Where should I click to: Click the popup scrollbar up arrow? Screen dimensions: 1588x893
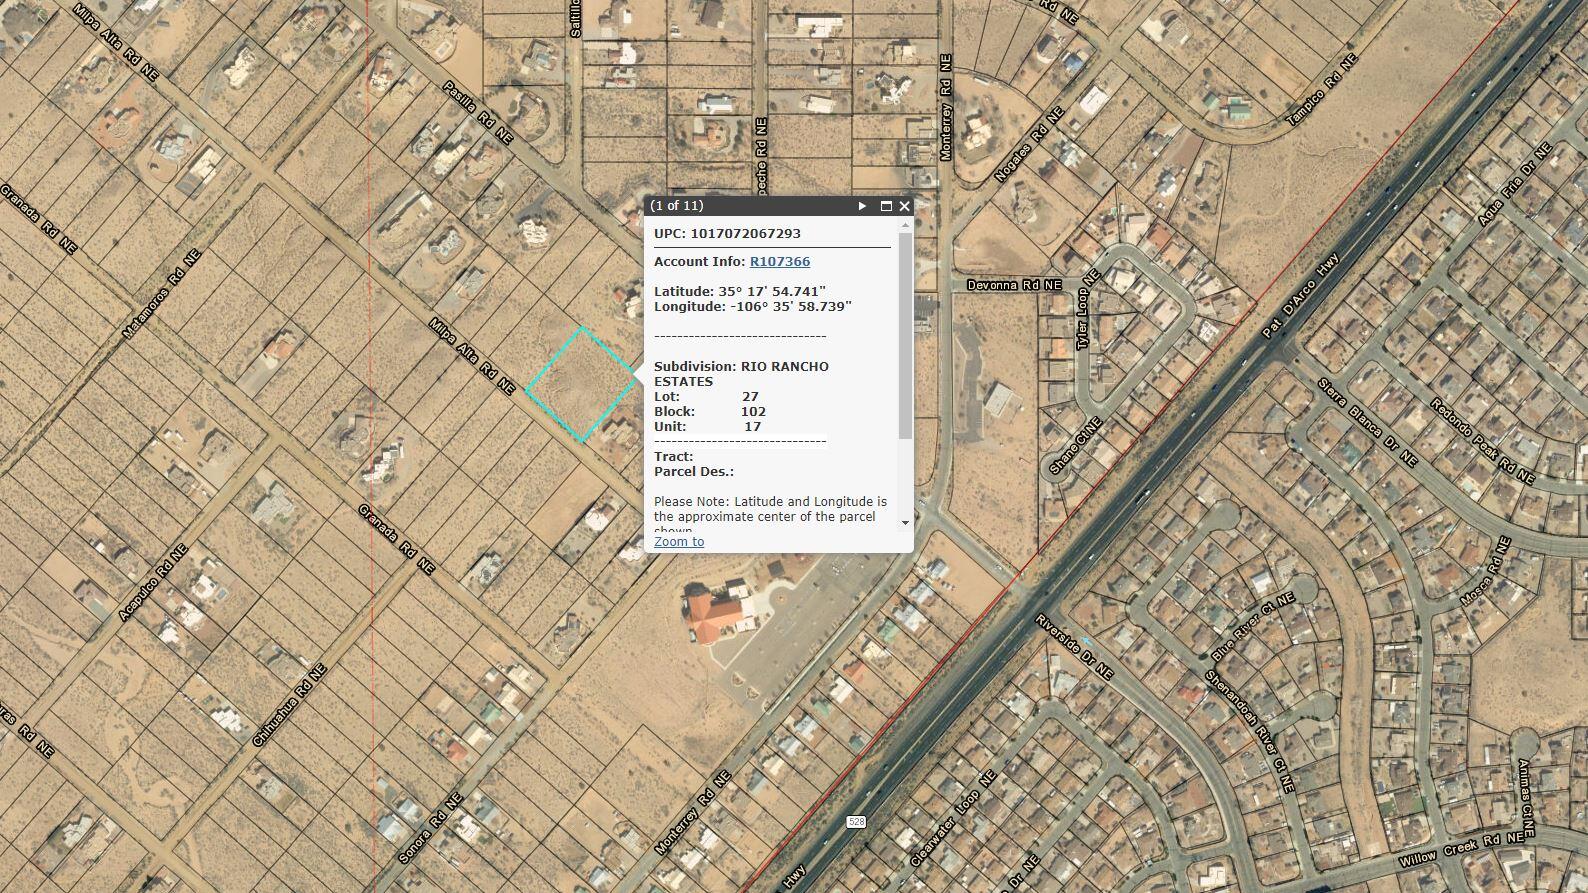(905, 225)
